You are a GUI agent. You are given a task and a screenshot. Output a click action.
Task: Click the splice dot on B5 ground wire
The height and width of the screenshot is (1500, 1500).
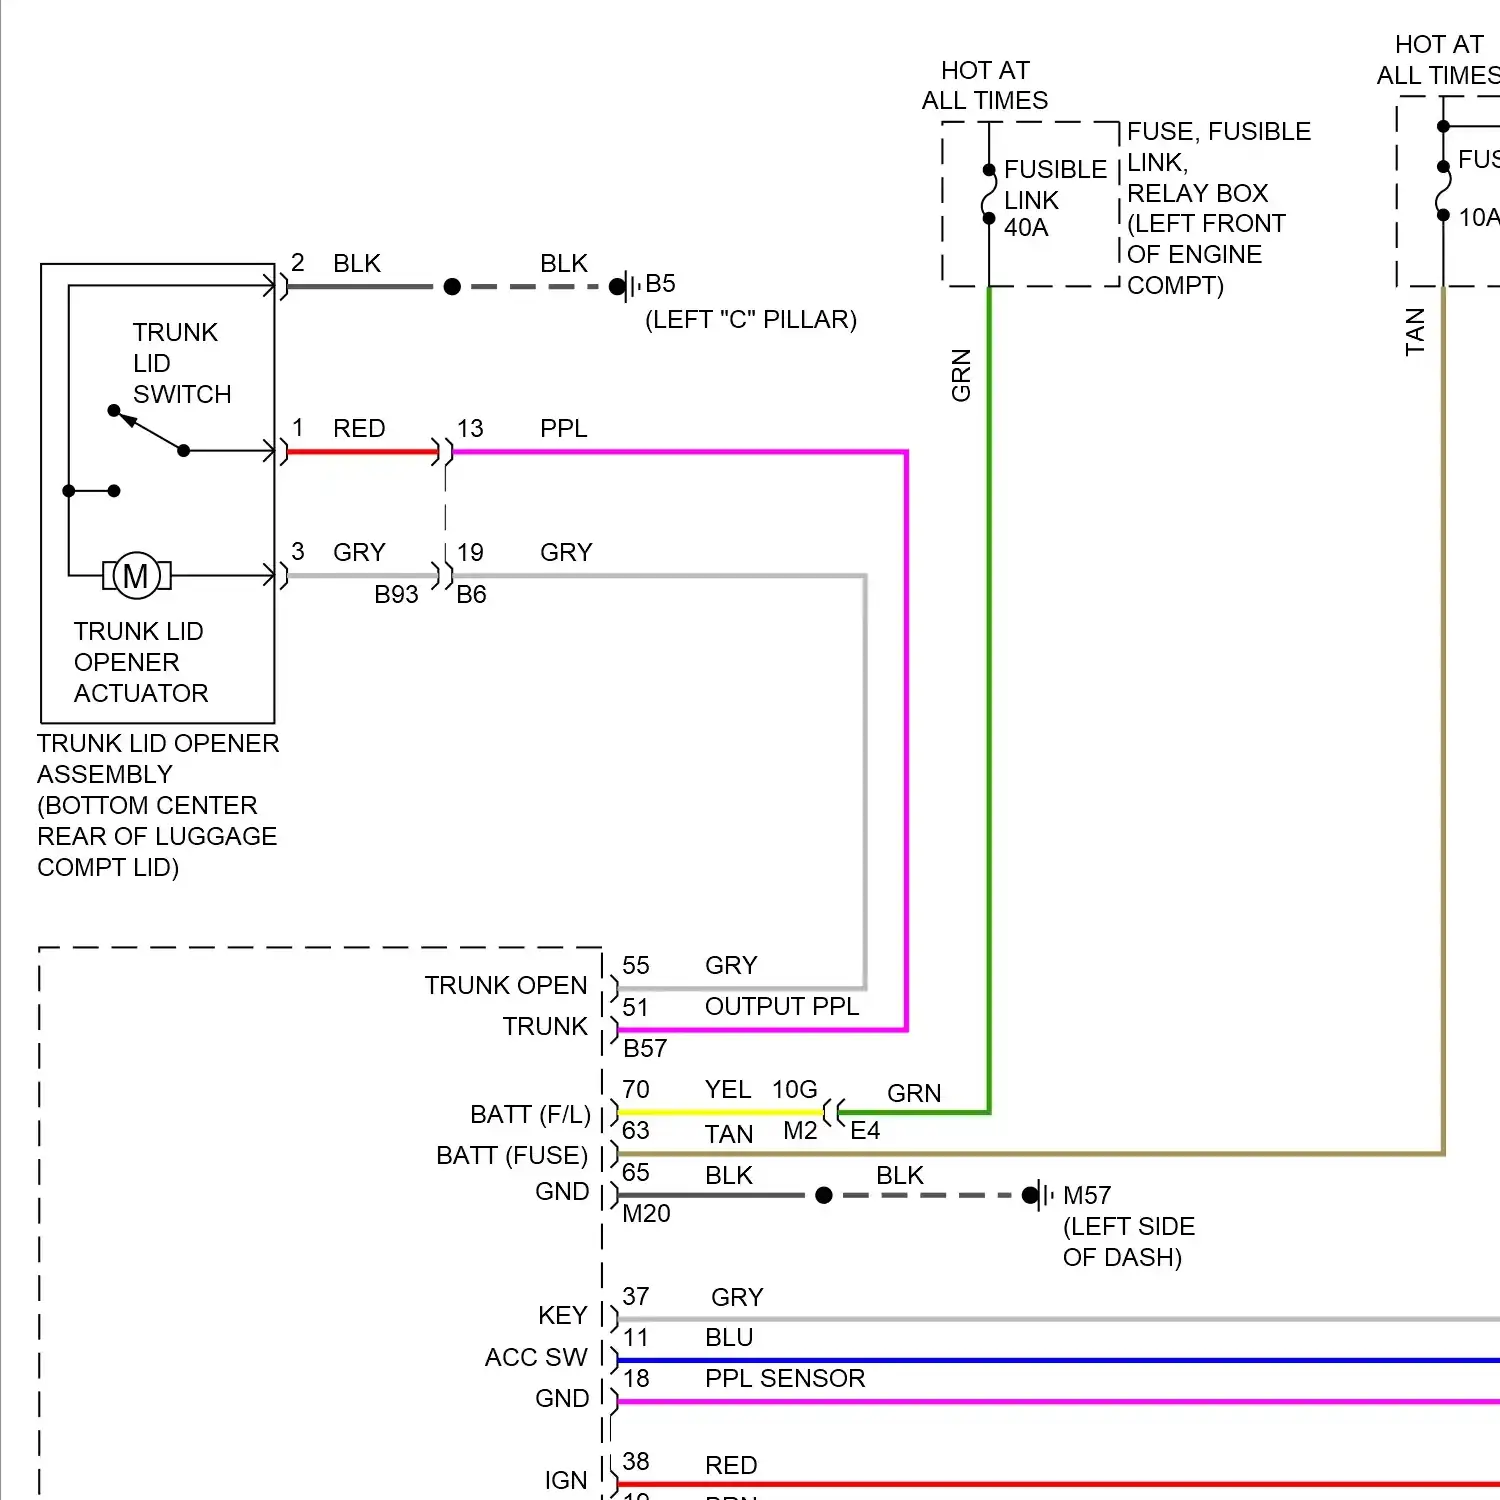[452, 287]
